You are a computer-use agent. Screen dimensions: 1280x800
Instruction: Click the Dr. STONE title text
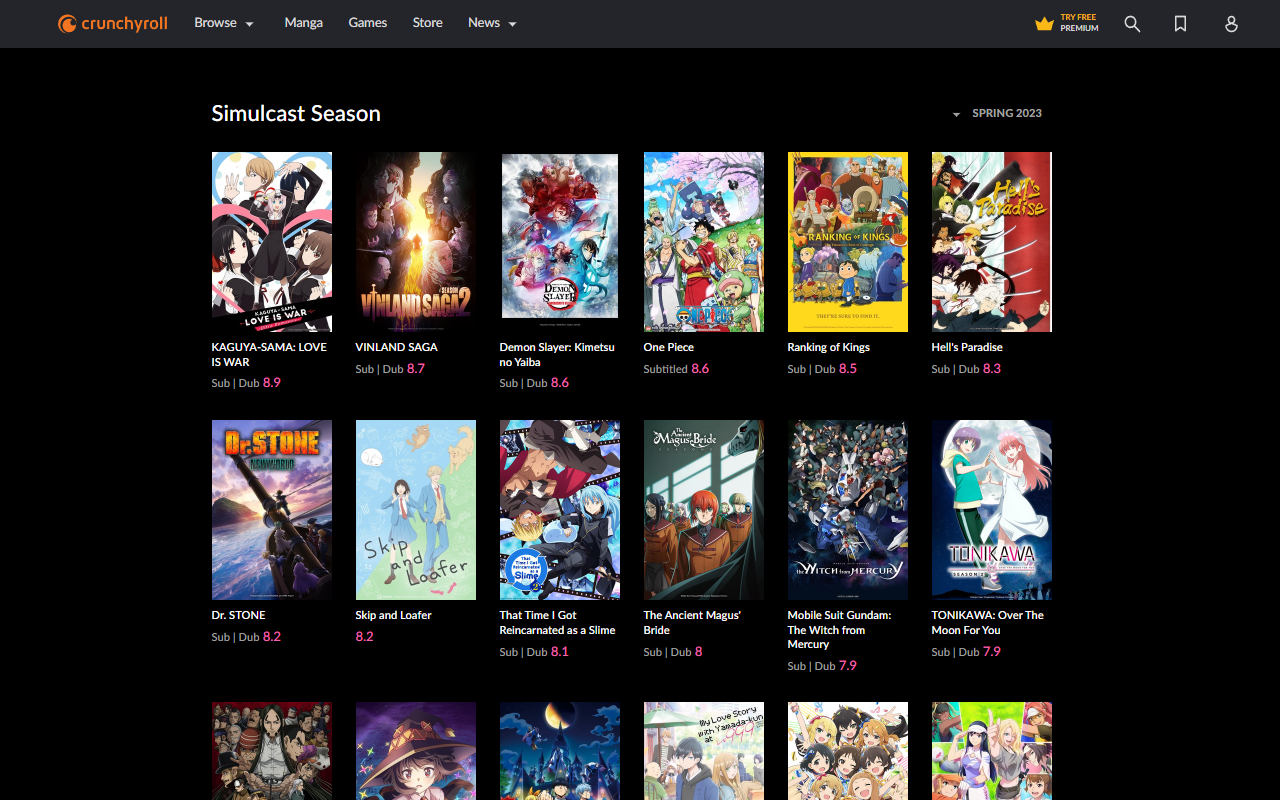(x=239, y=615)
